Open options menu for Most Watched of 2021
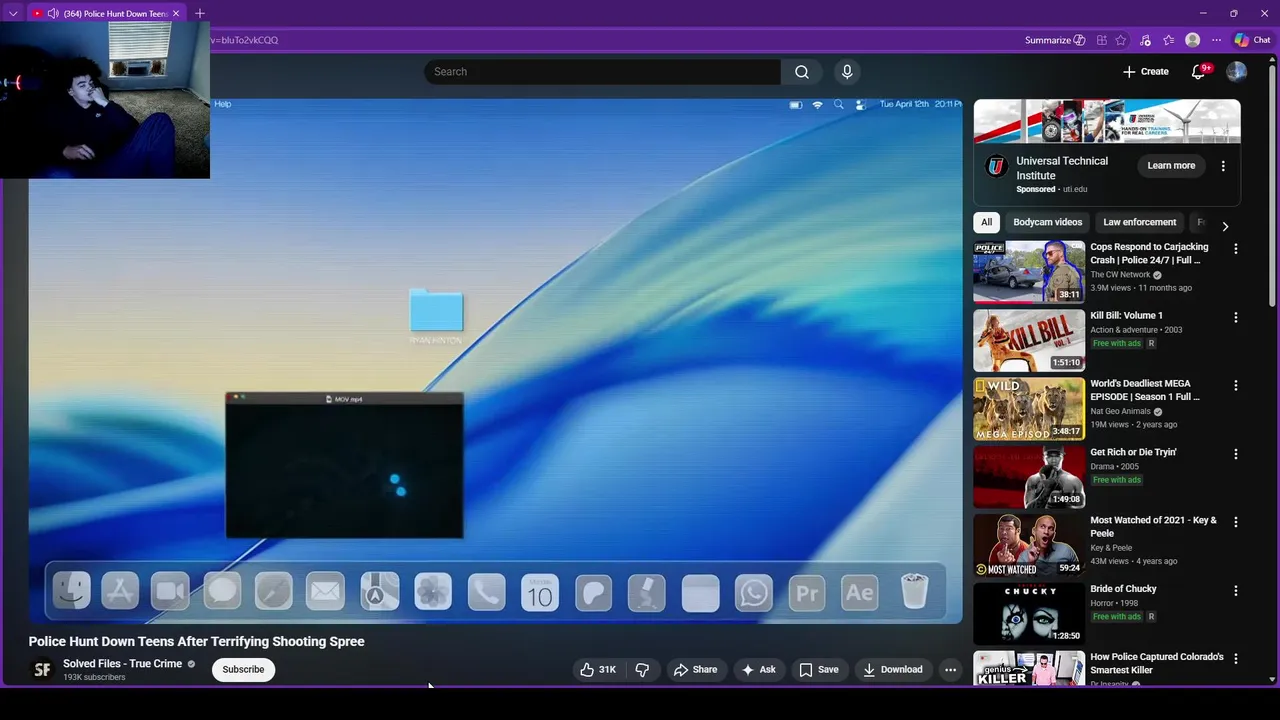Image resolution: width=1280 pixels, height=720 pixels. point(1235,522)
